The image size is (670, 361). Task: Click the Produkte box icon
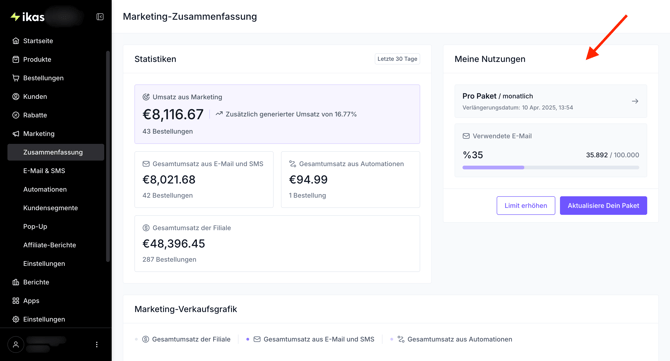16,59
